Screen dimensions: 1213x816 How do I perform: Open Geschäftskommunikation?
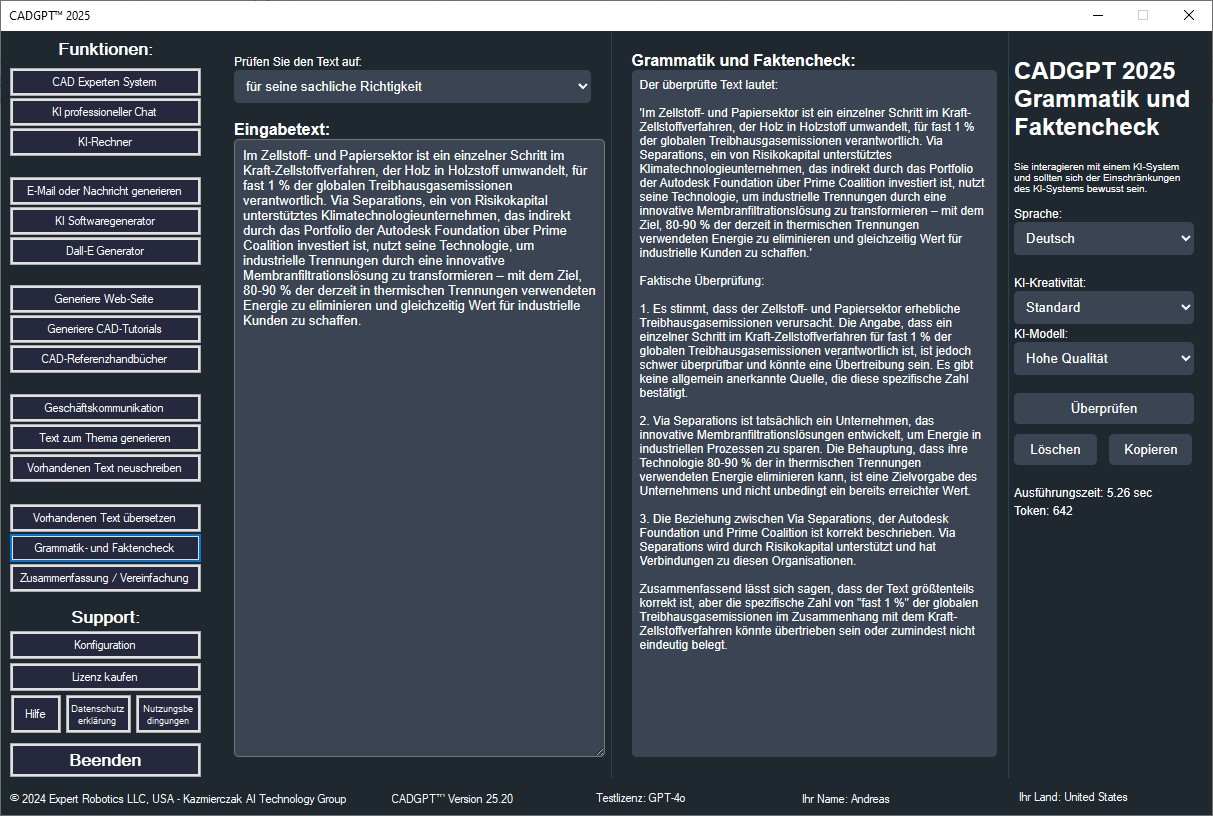105,408
